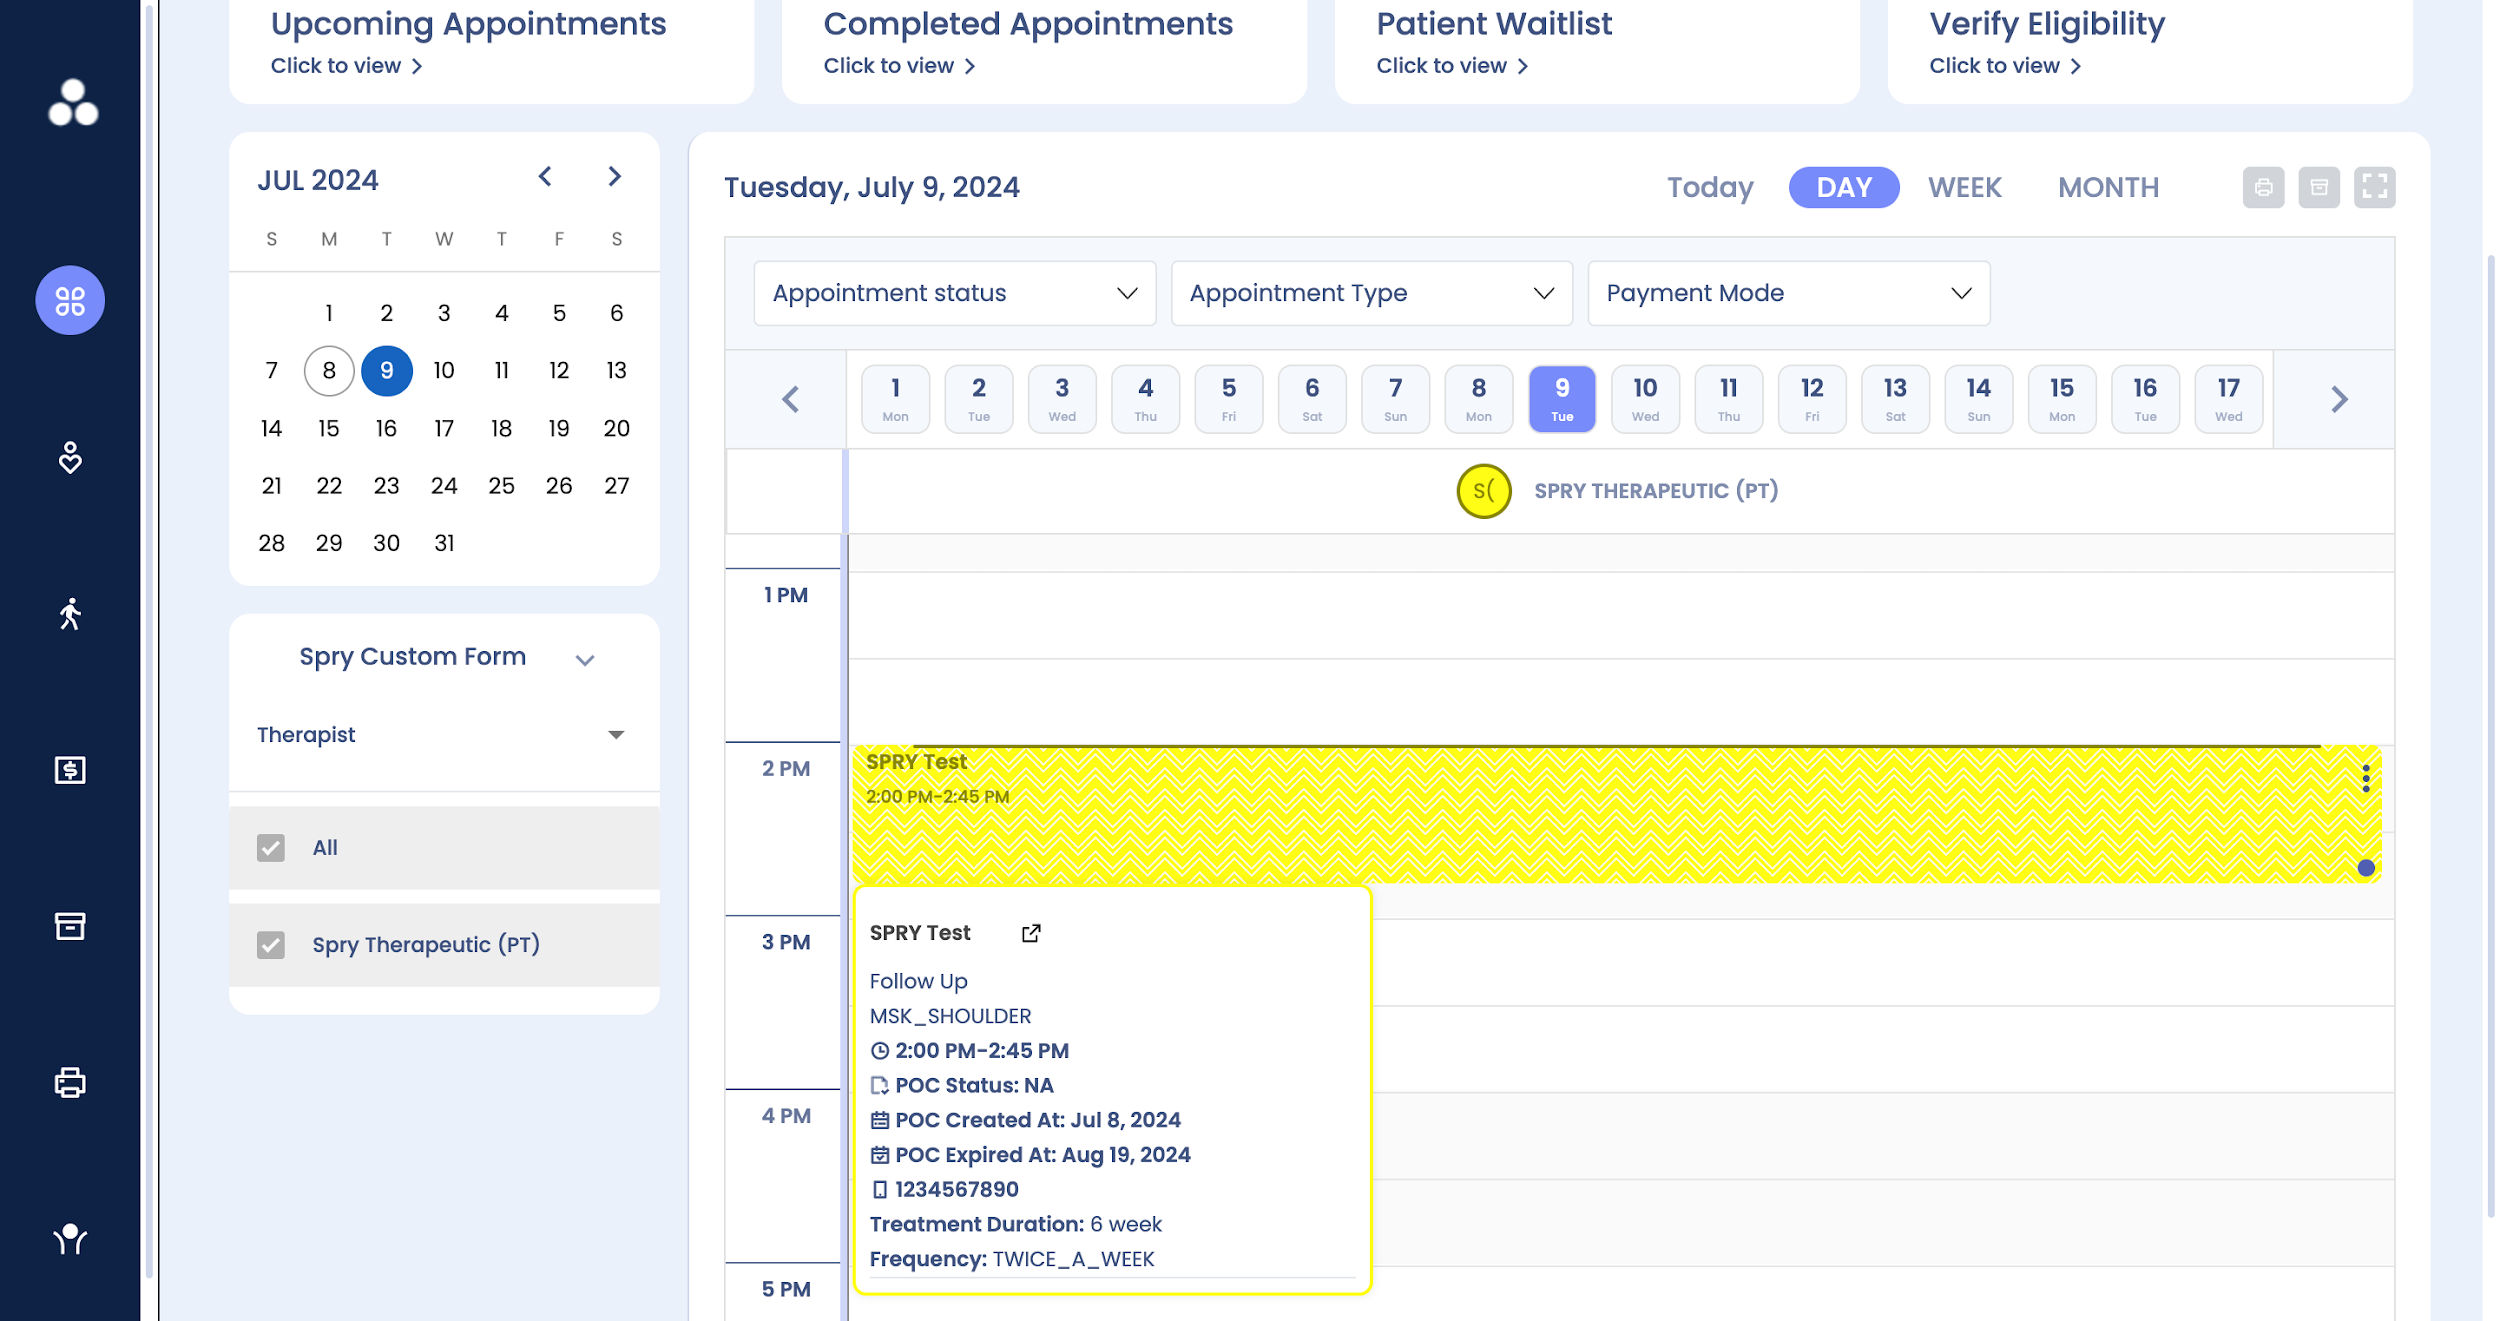Go to next month in mini calendar
This screenshot has width=2500, height=1321.
pyautogui.click(x=614, y=177)
